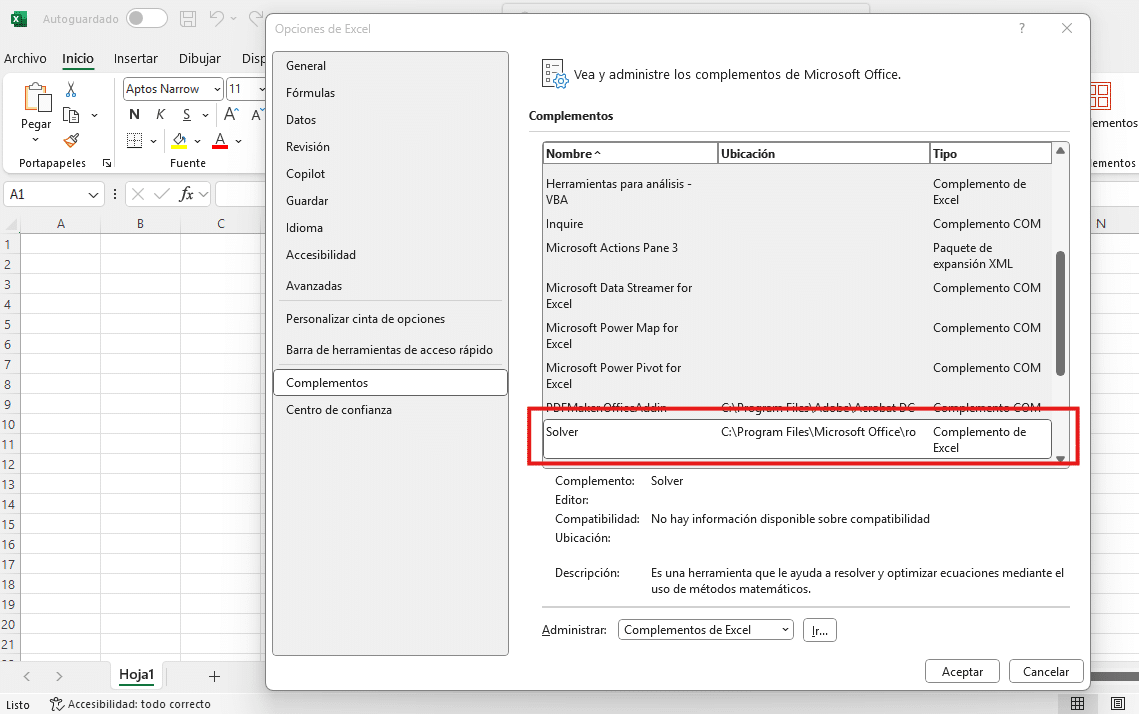The height and width of the screenshot is (714, 1139).
Task: Select the Solver add-in row
Action: (797, 439)
